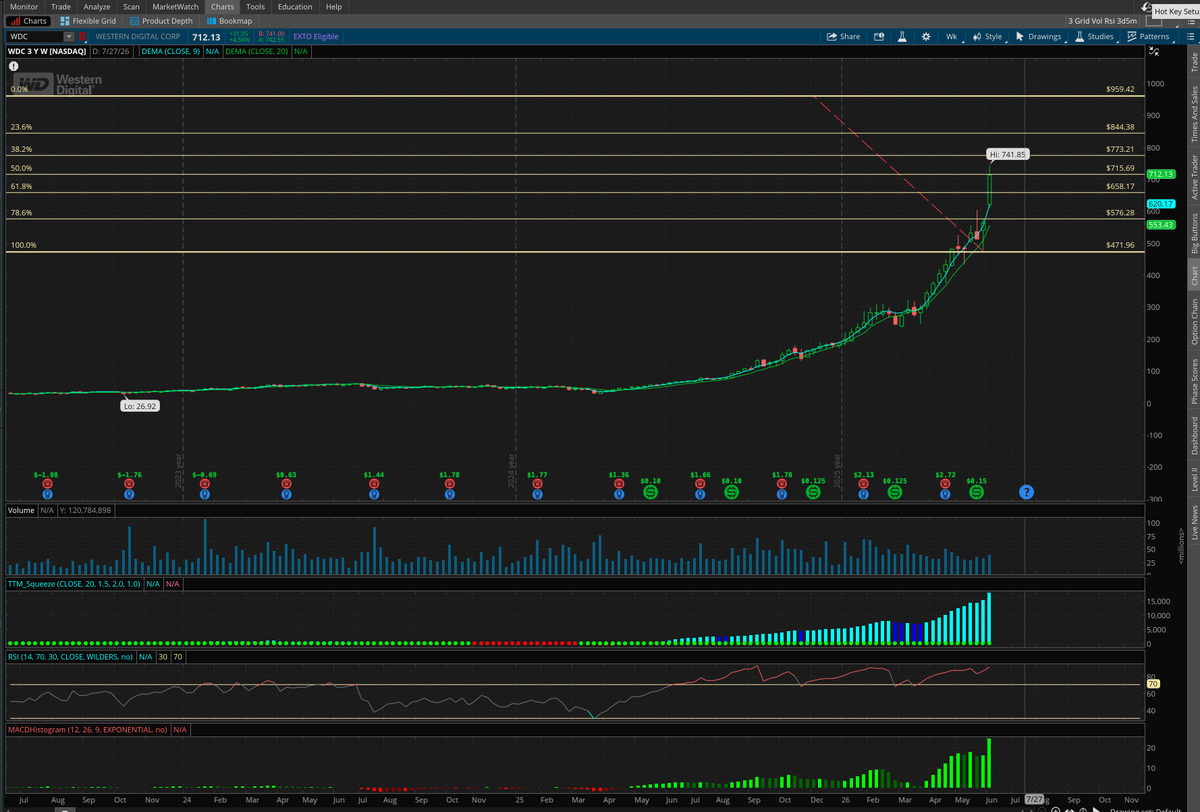Toggle the Big Buttons side panel

[x=1193, y=234]
